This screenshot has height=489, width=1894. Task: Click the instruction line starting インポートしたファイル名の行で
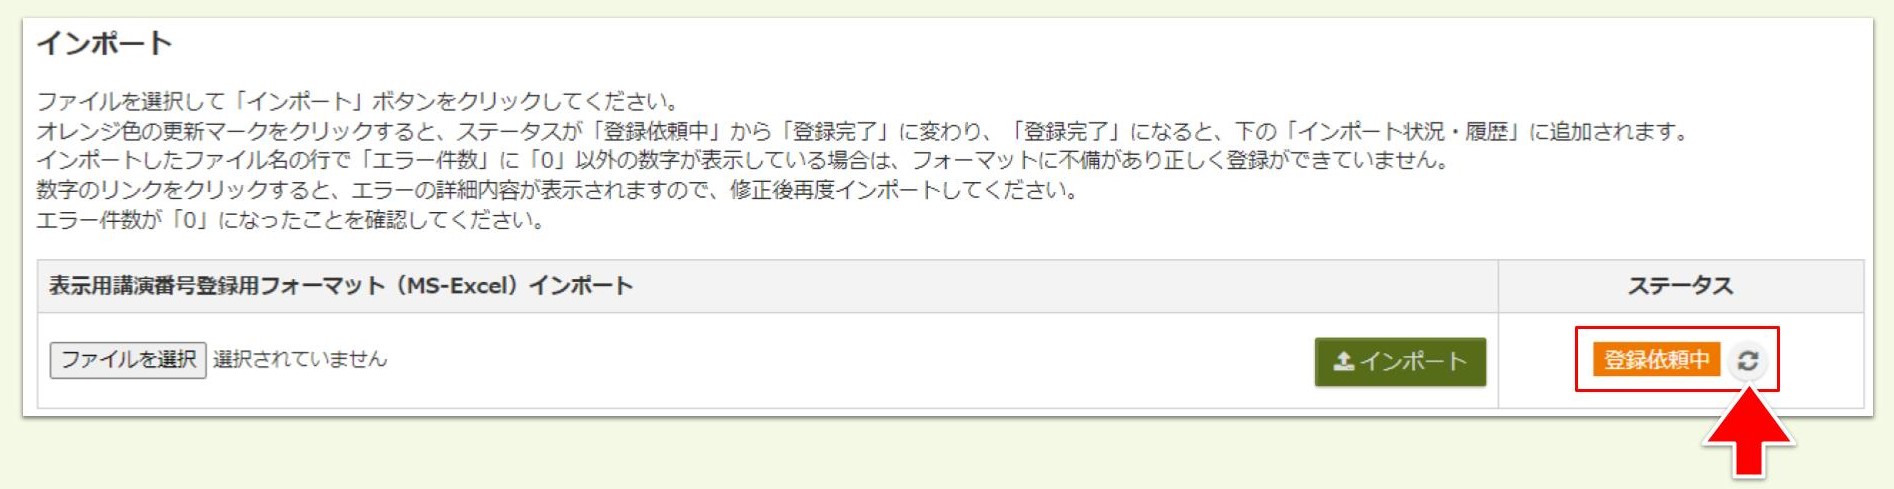pos(743,160)
